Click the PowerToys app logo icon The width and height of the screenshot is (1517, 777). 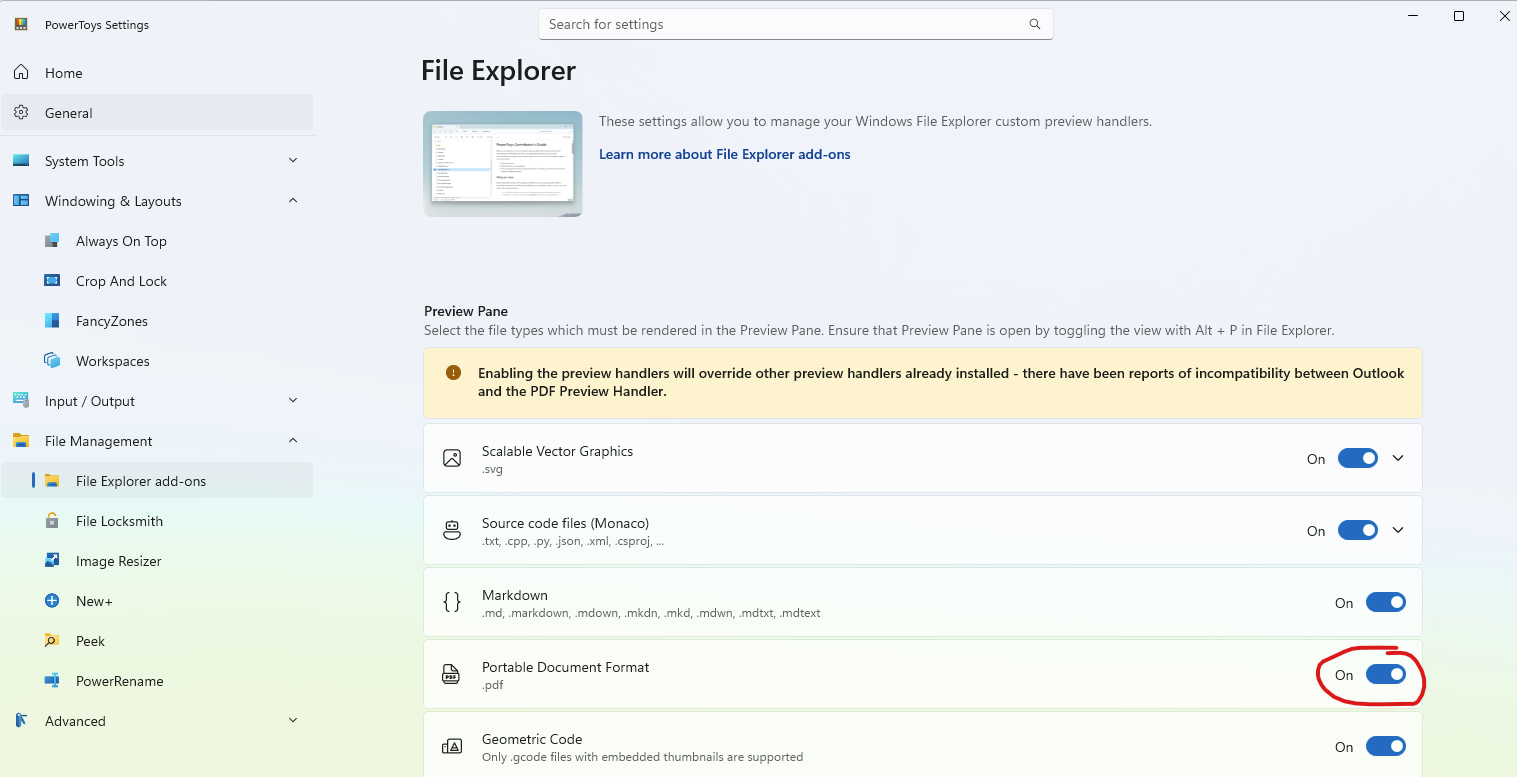[x=21, y=24]
